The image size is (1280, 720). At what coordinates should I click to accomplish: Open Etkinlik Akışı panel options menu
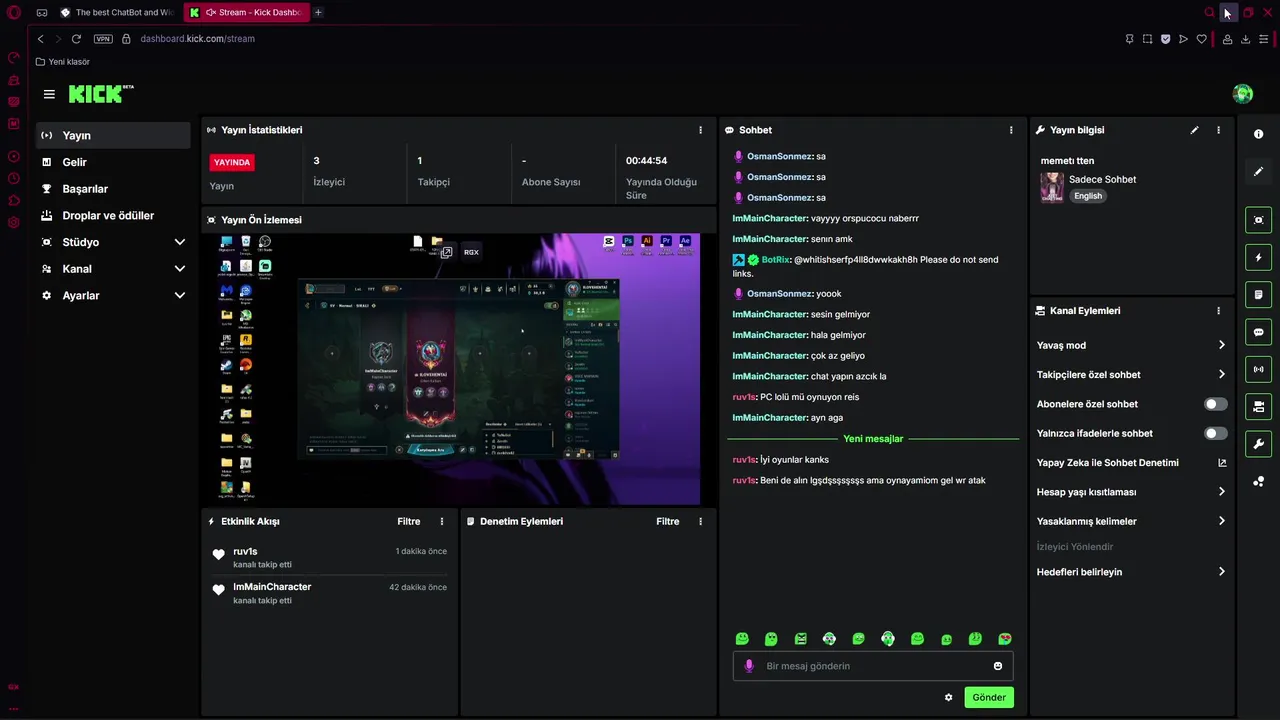point(442,521)
